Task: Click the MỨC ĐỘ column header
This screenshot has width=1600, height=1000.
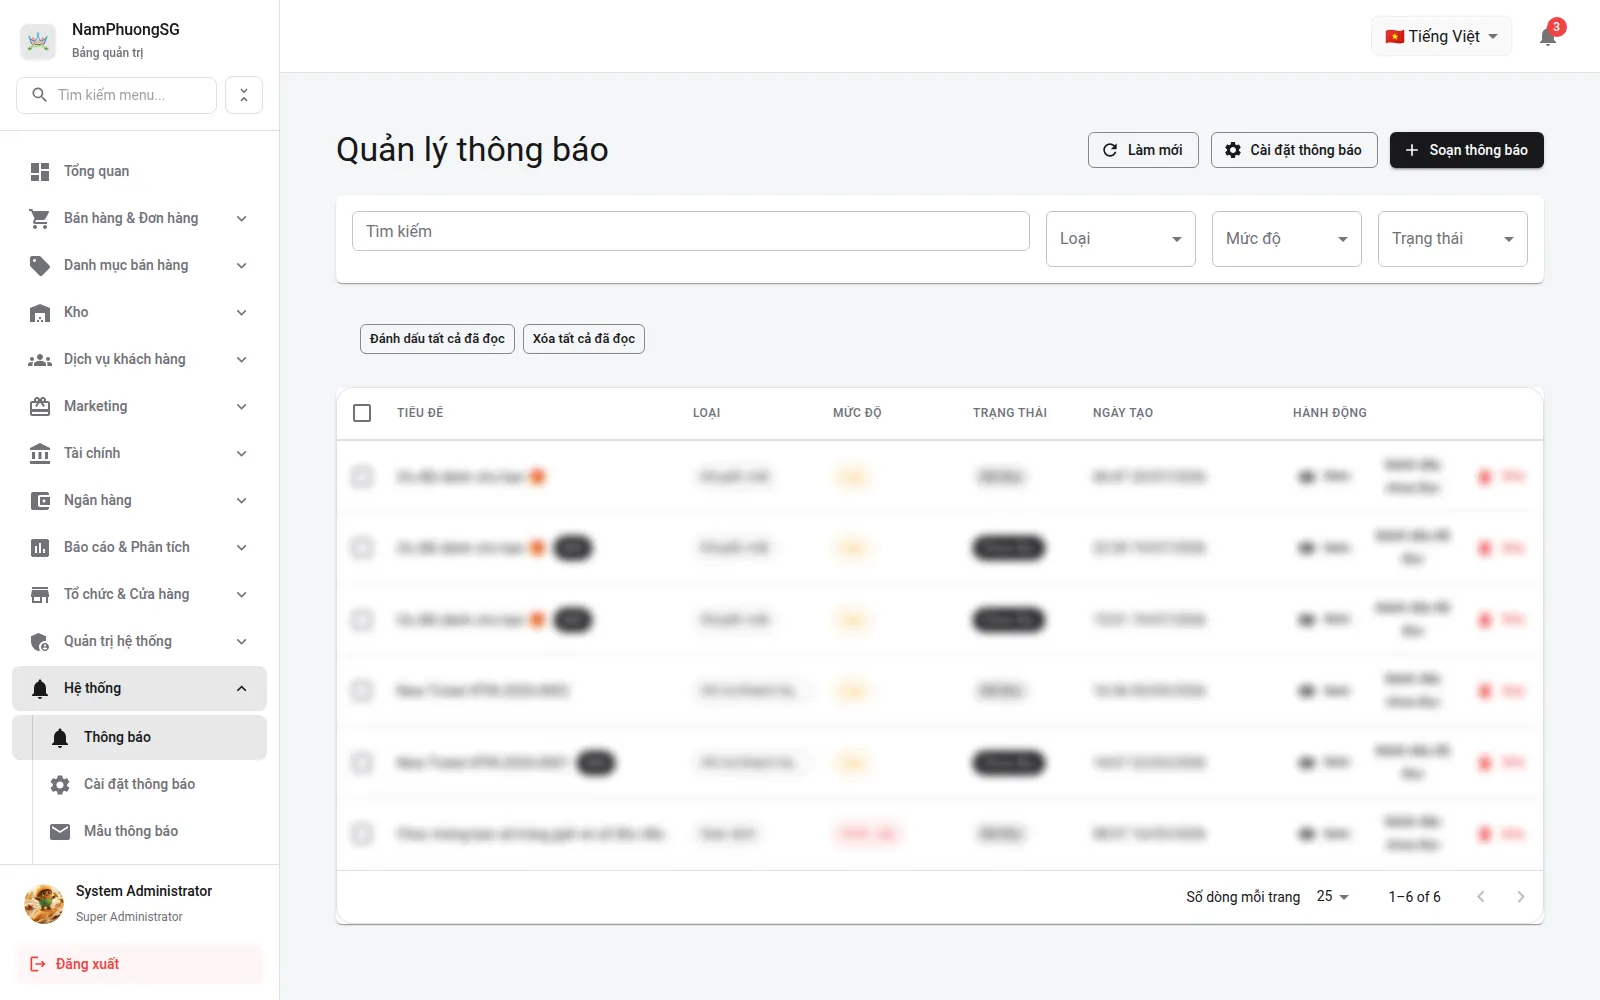Action: 857,413
